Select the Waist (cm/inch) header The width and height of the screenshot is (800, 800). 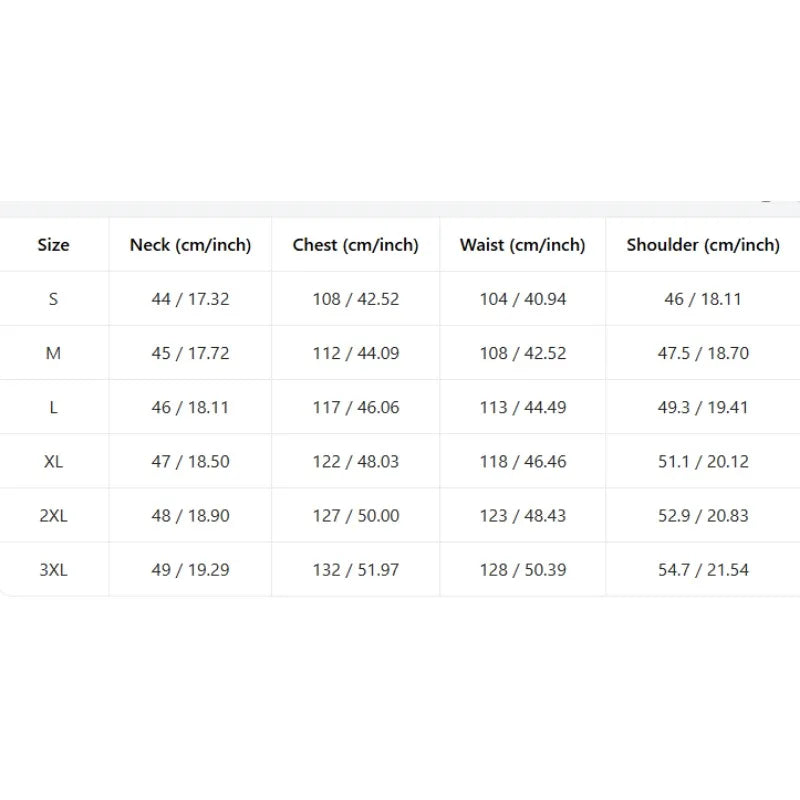point(522,245)
